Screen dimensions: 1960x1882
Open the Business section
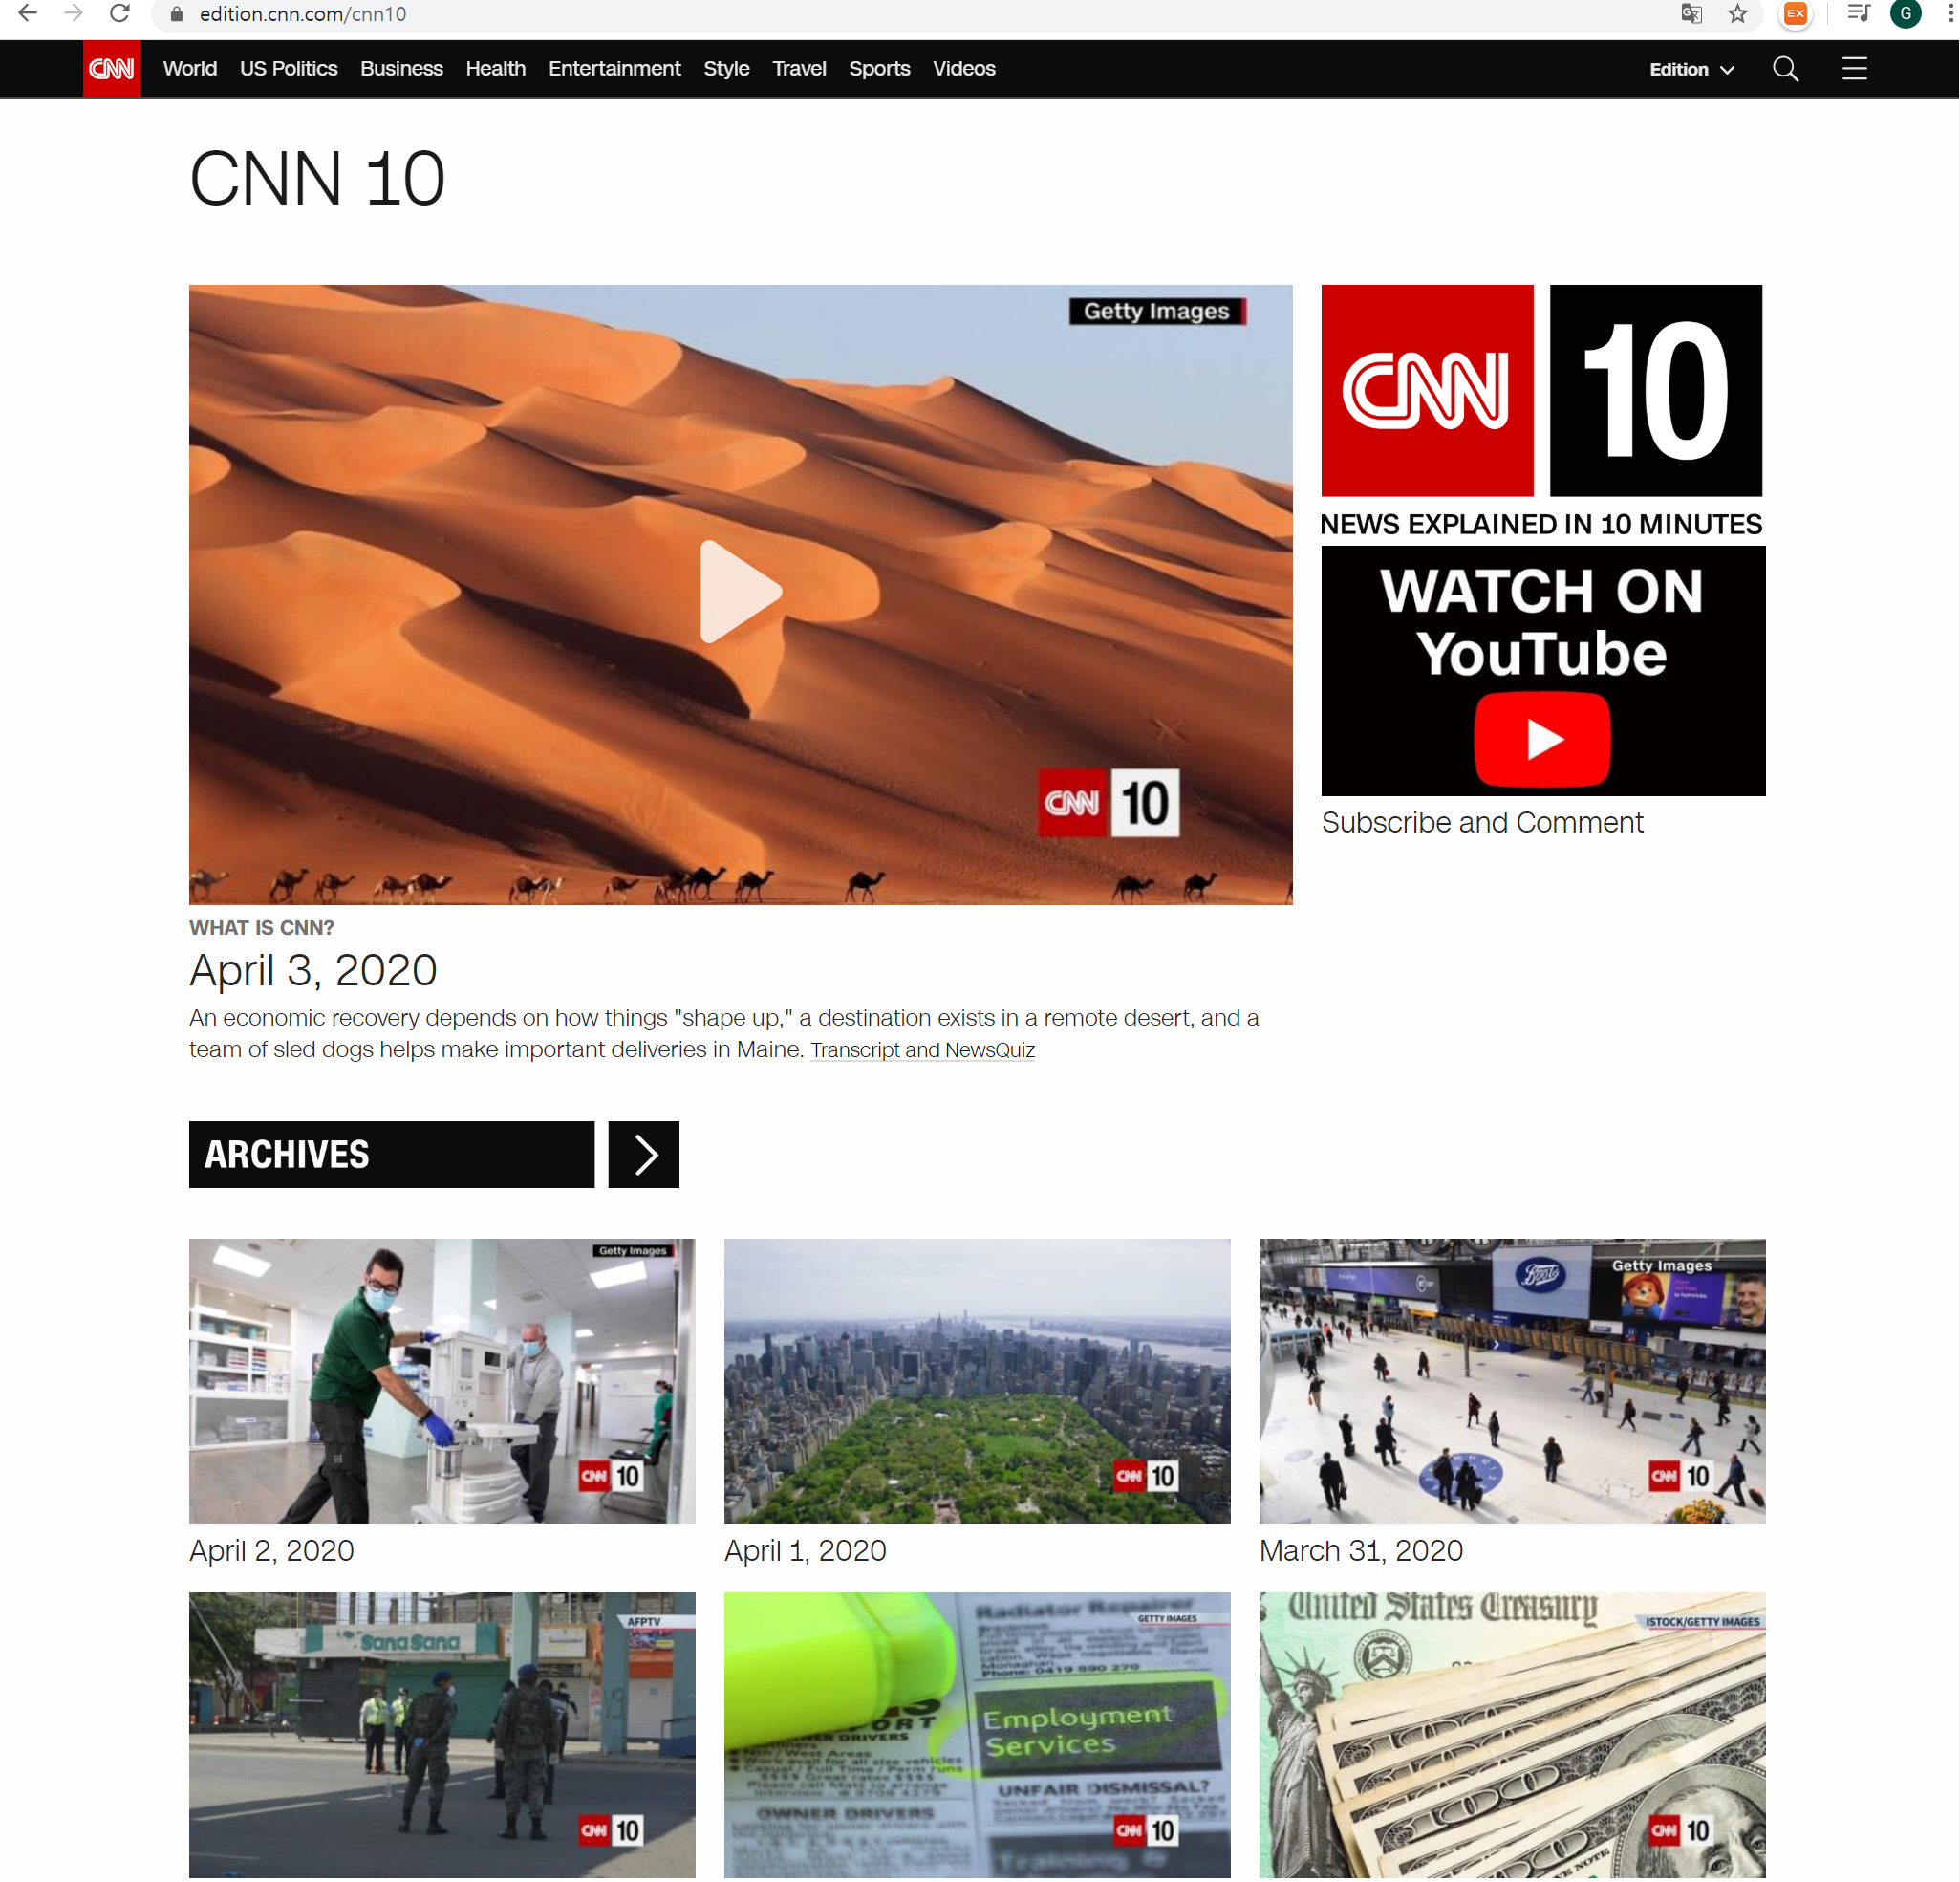[401, 69]
